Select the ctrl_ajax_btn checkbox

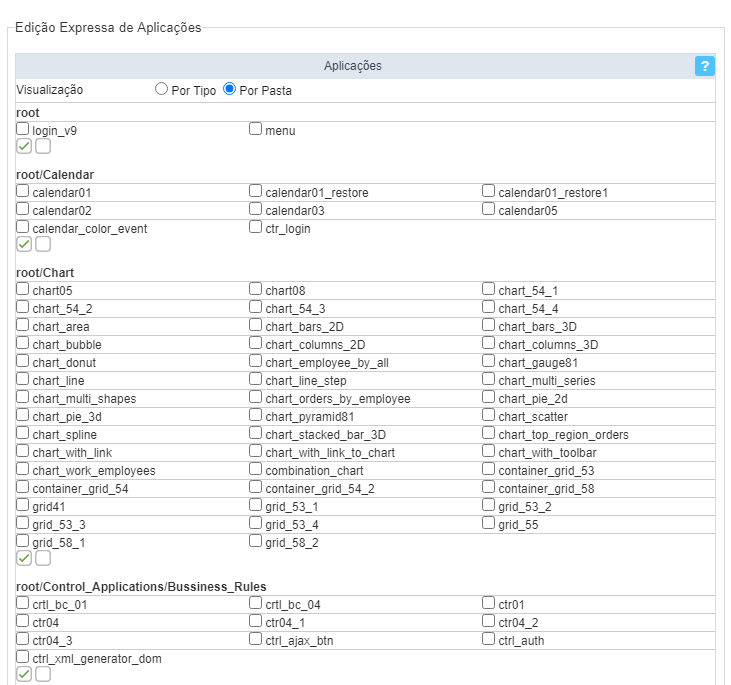(x=256, y=639)
